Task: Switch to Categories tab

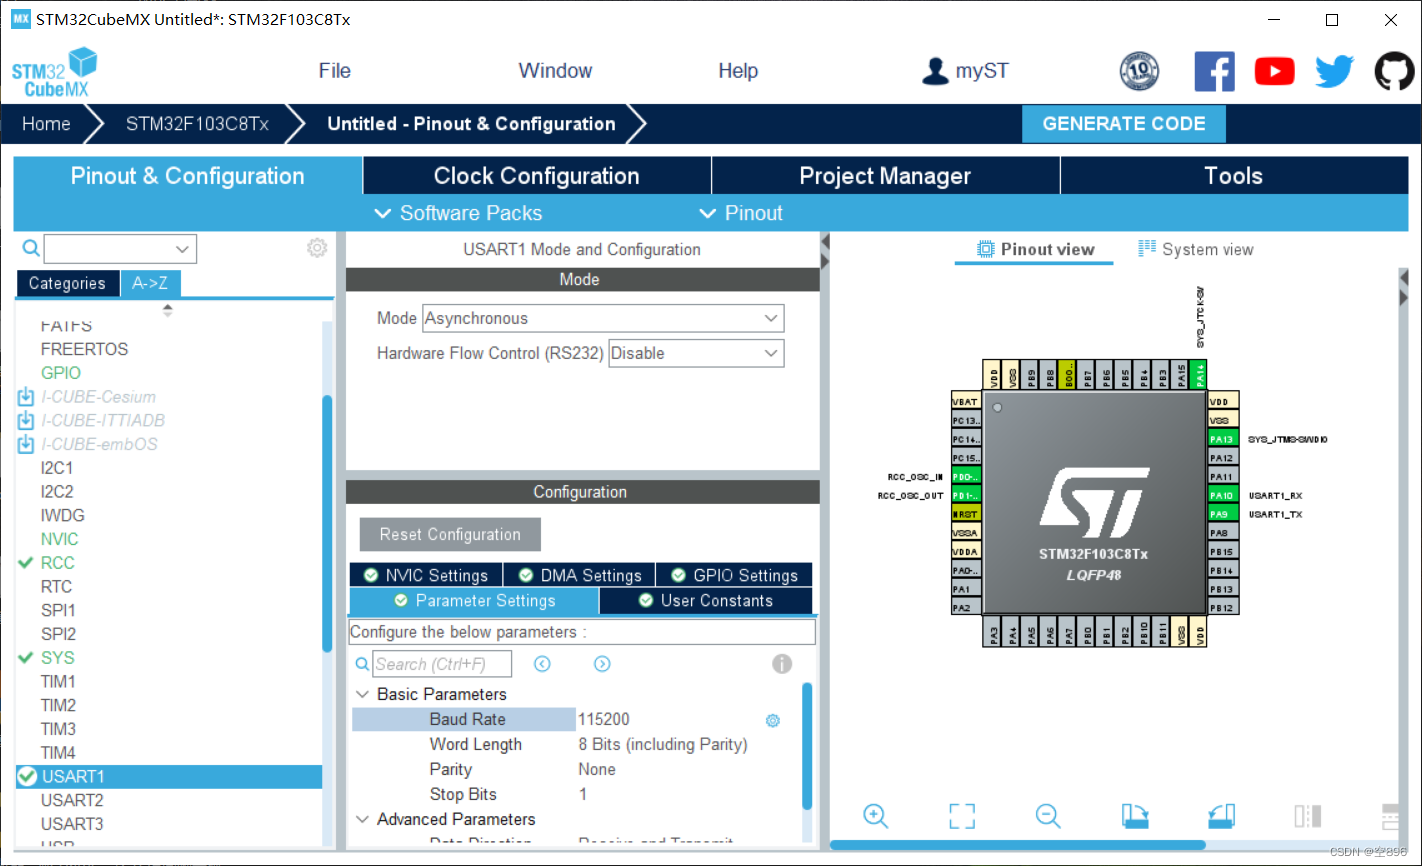Action: tap(67, 283)
